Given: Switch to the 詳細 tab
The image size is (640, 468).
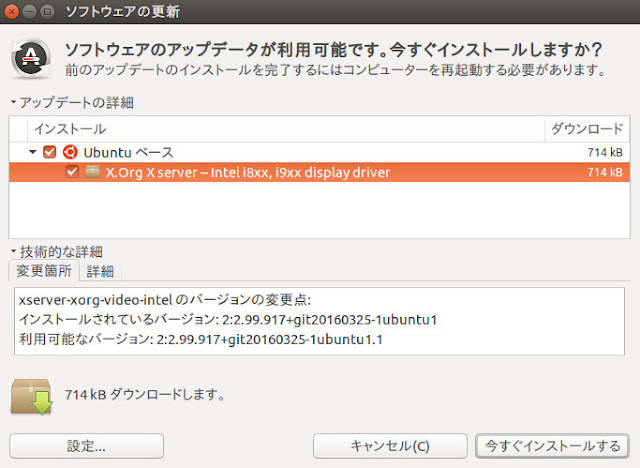Looking at the screenshot, I should 100,271.
